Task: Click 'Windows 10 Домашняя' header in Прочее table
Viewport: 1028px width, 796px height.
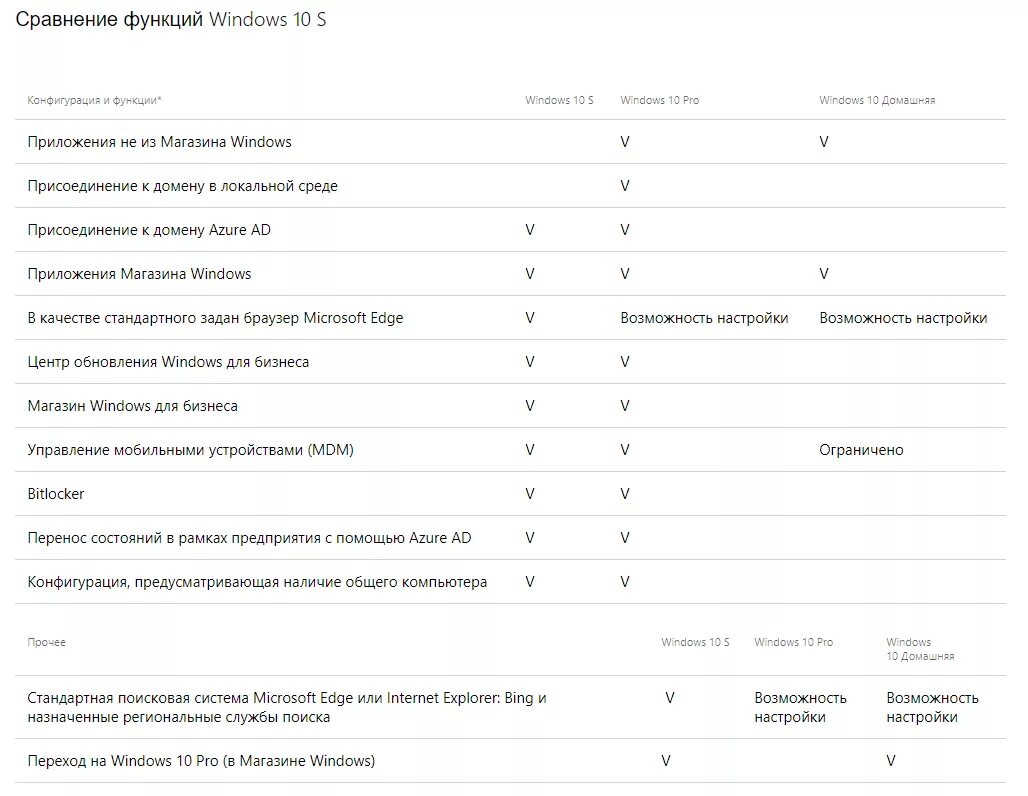Action: point(920,649)
